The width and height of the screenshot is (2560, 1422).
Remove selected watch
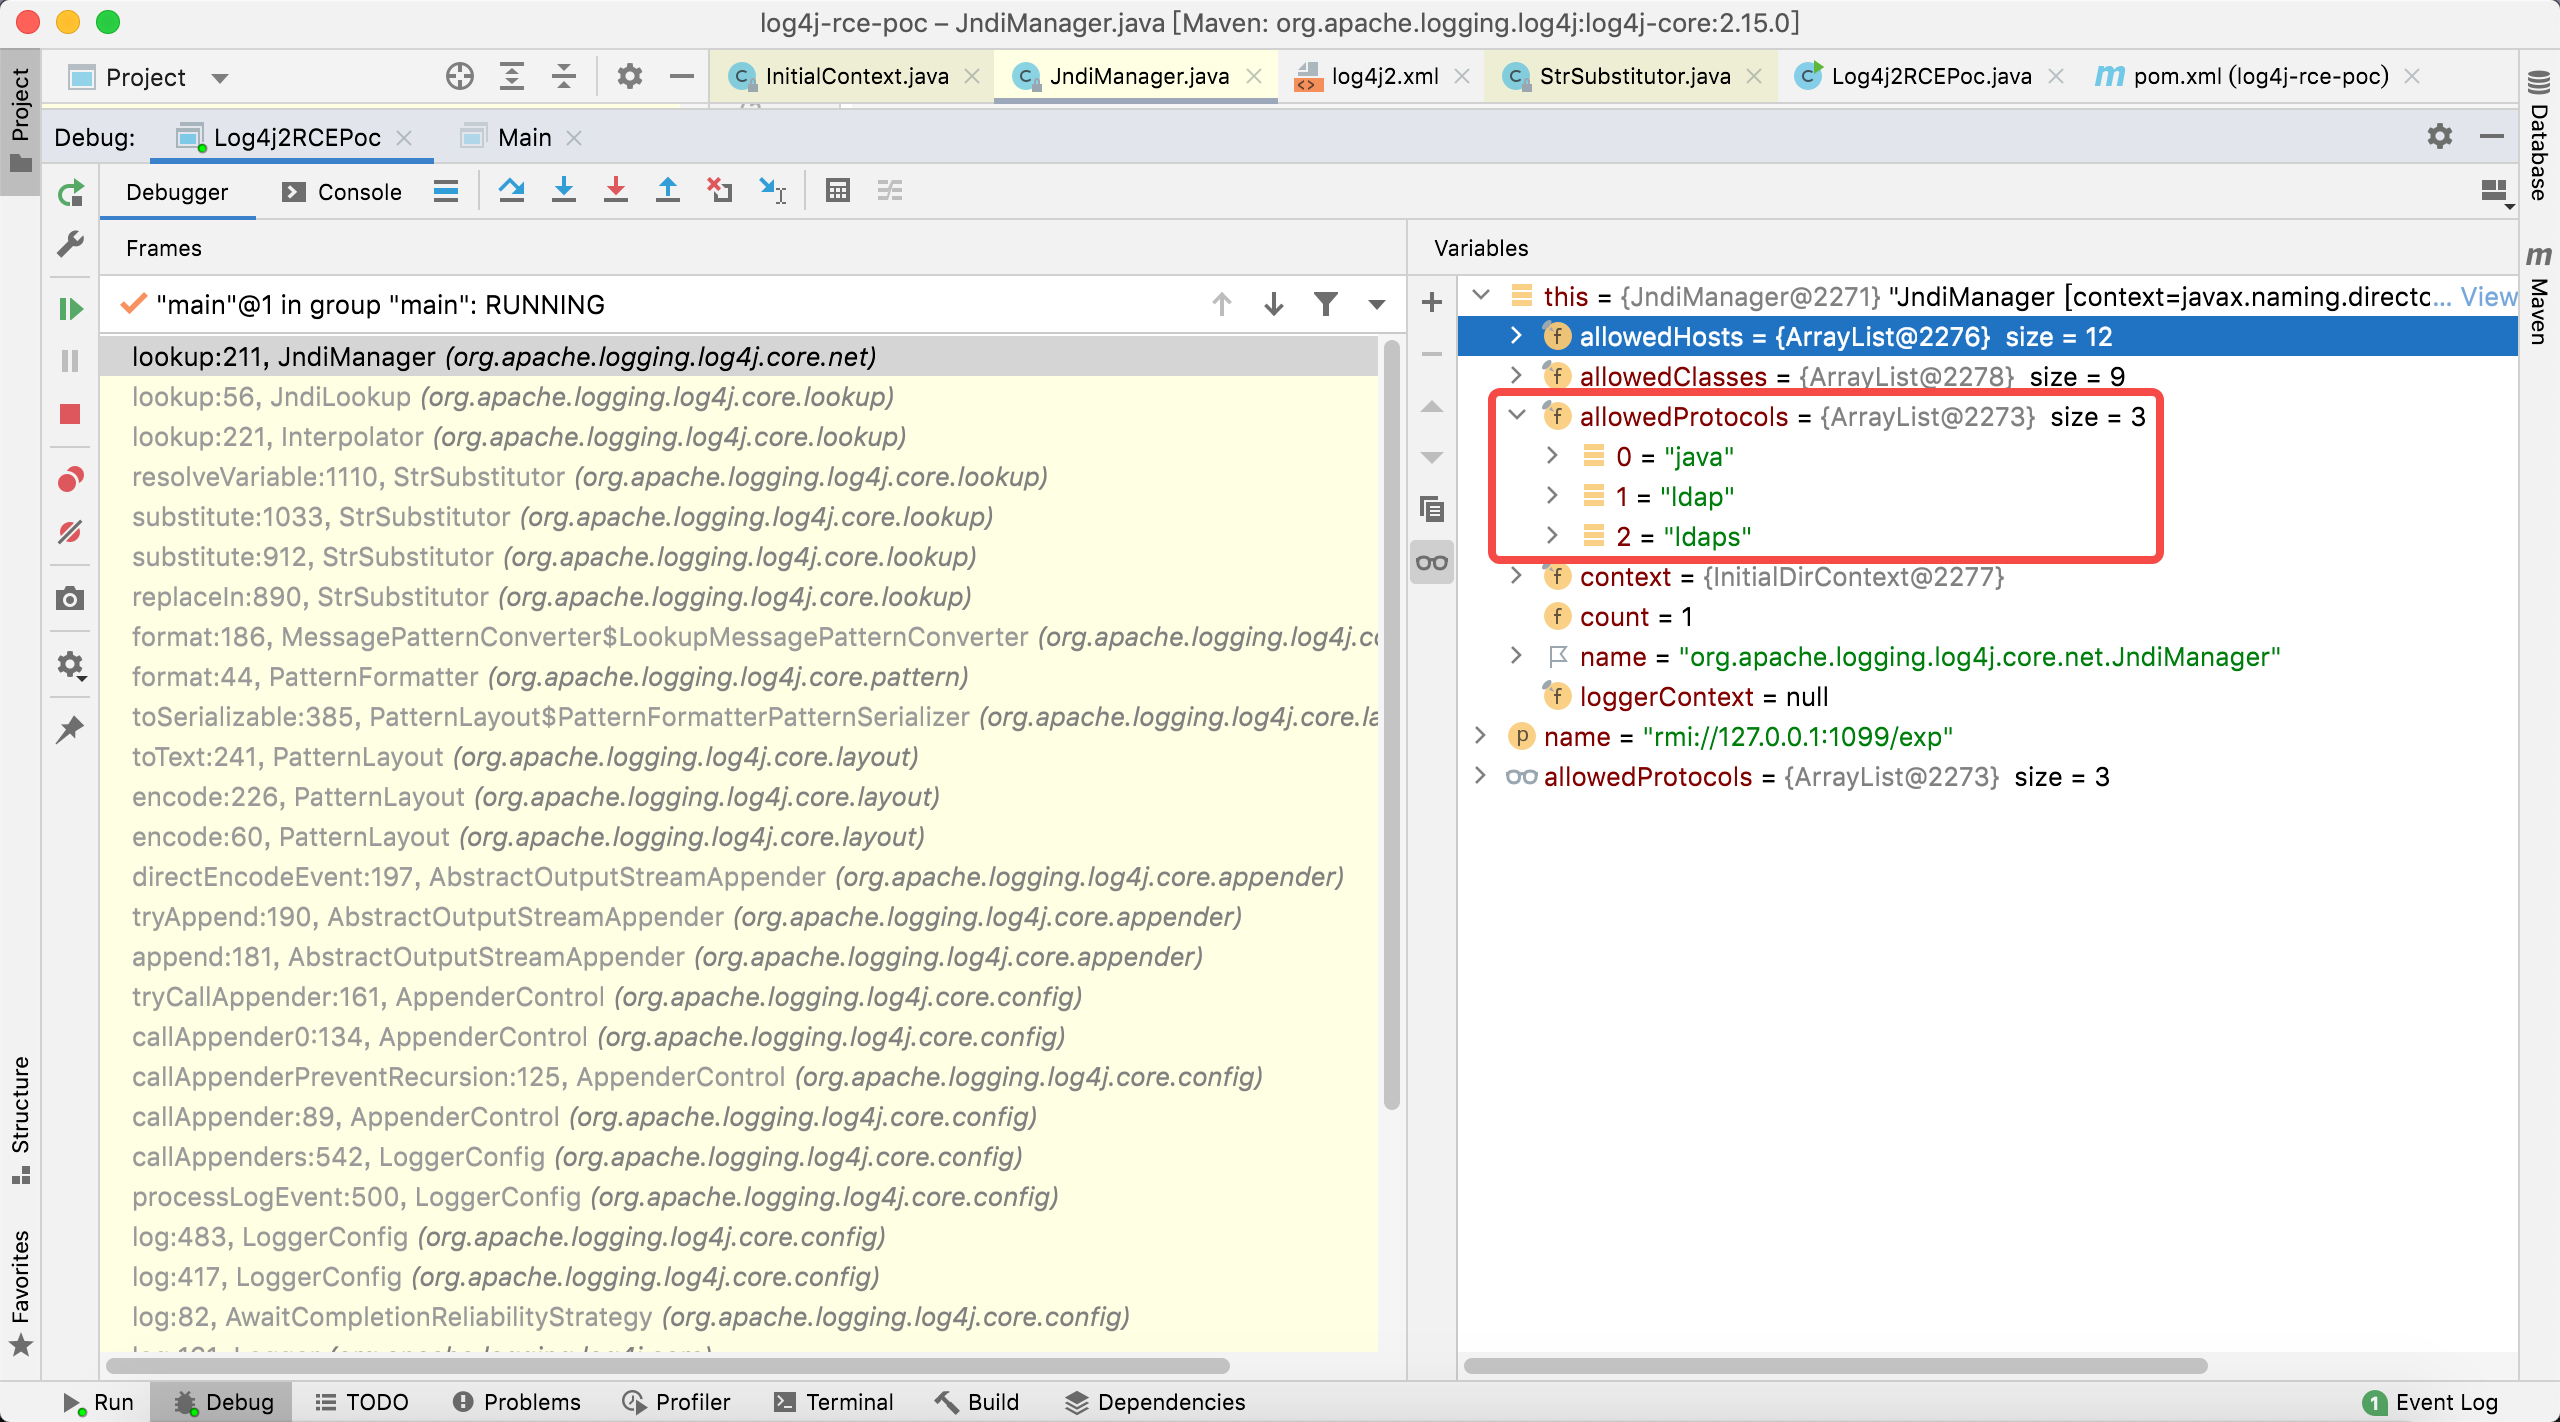1432,355
